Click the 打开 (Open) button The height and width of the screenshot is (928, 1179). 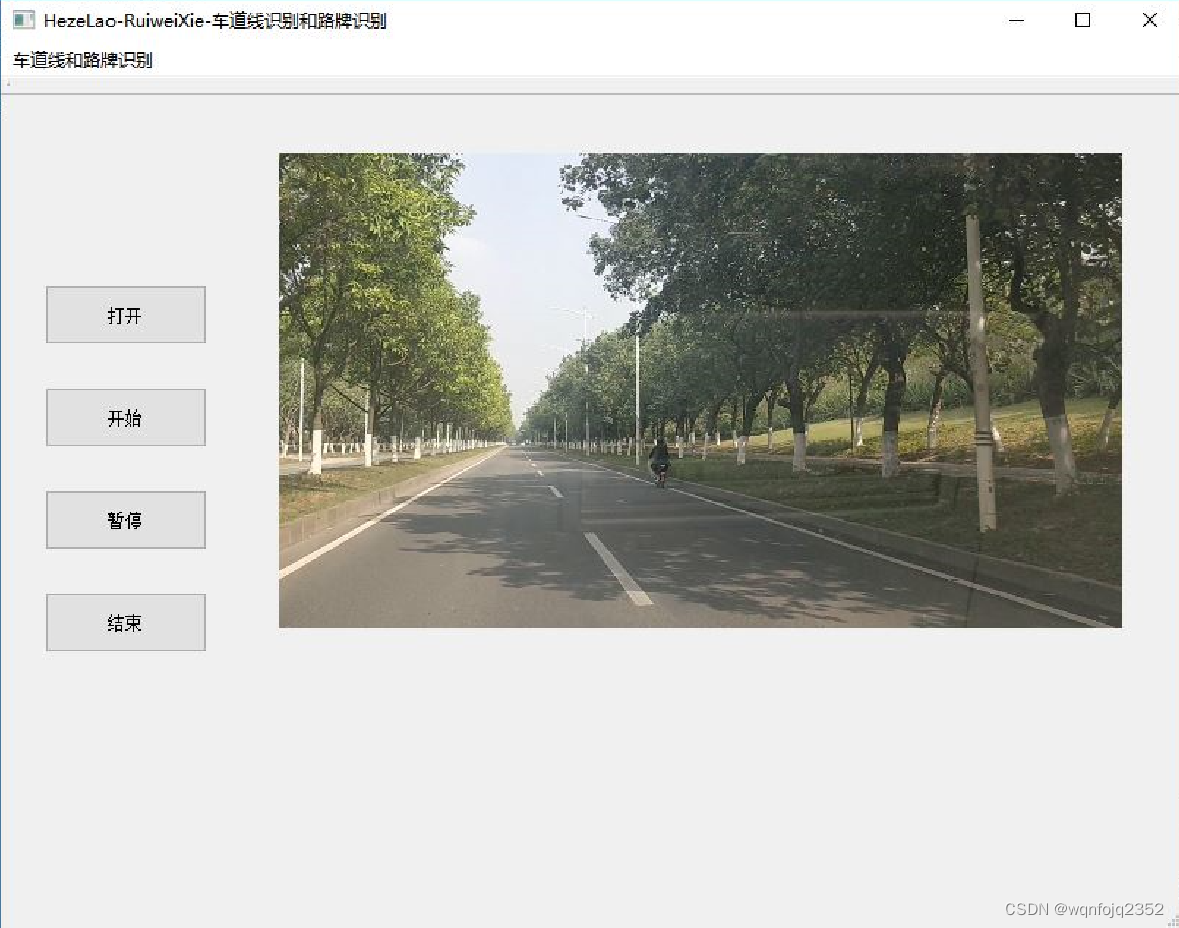point(126,314)
